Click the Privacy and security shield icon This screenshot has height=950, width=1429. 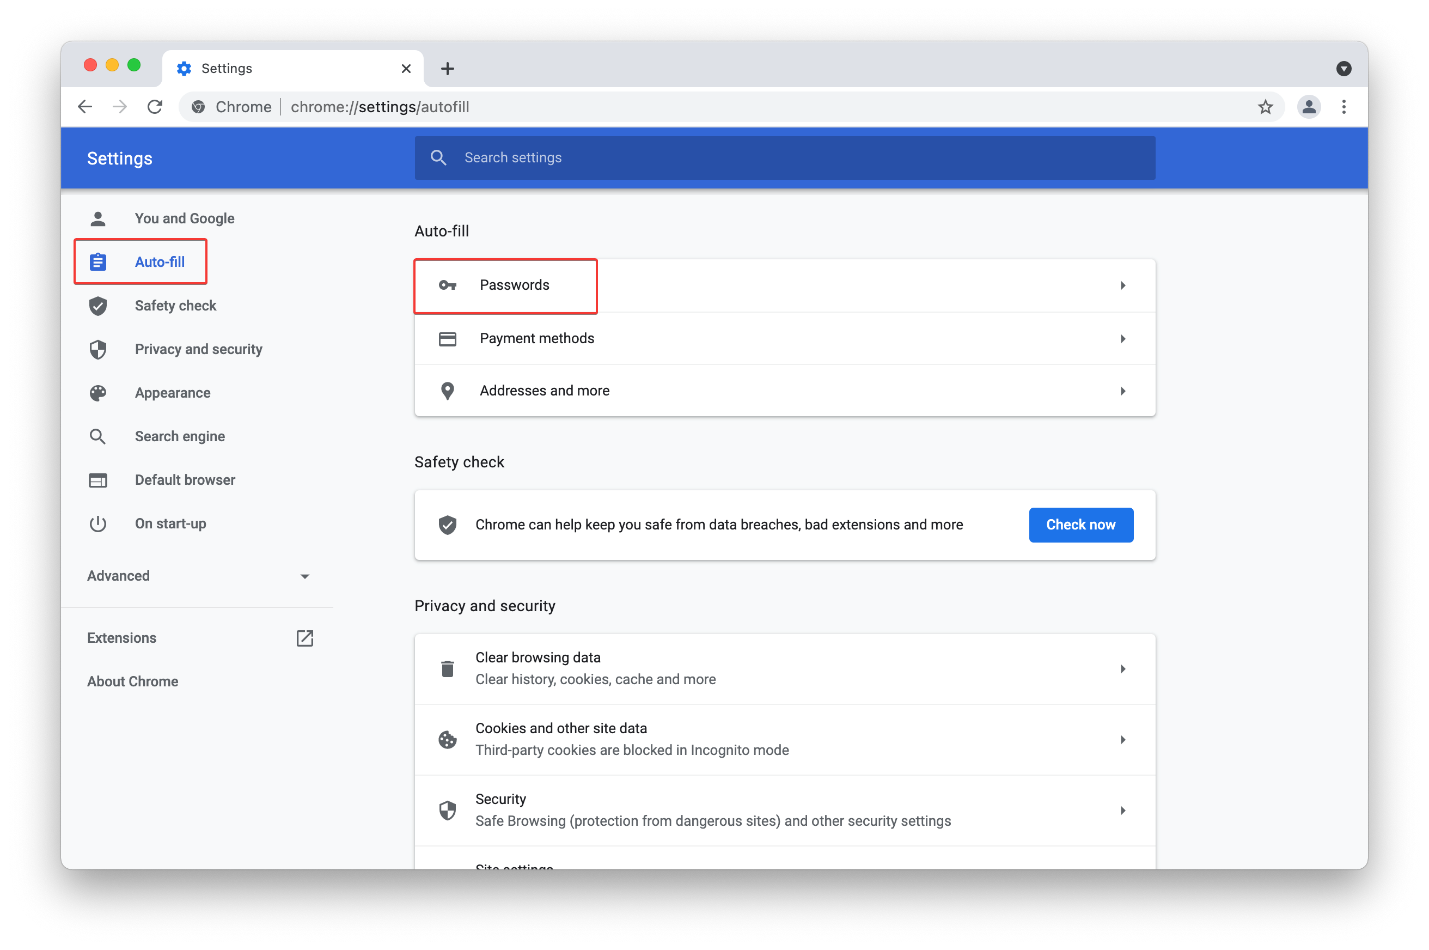tap(97, 348)
